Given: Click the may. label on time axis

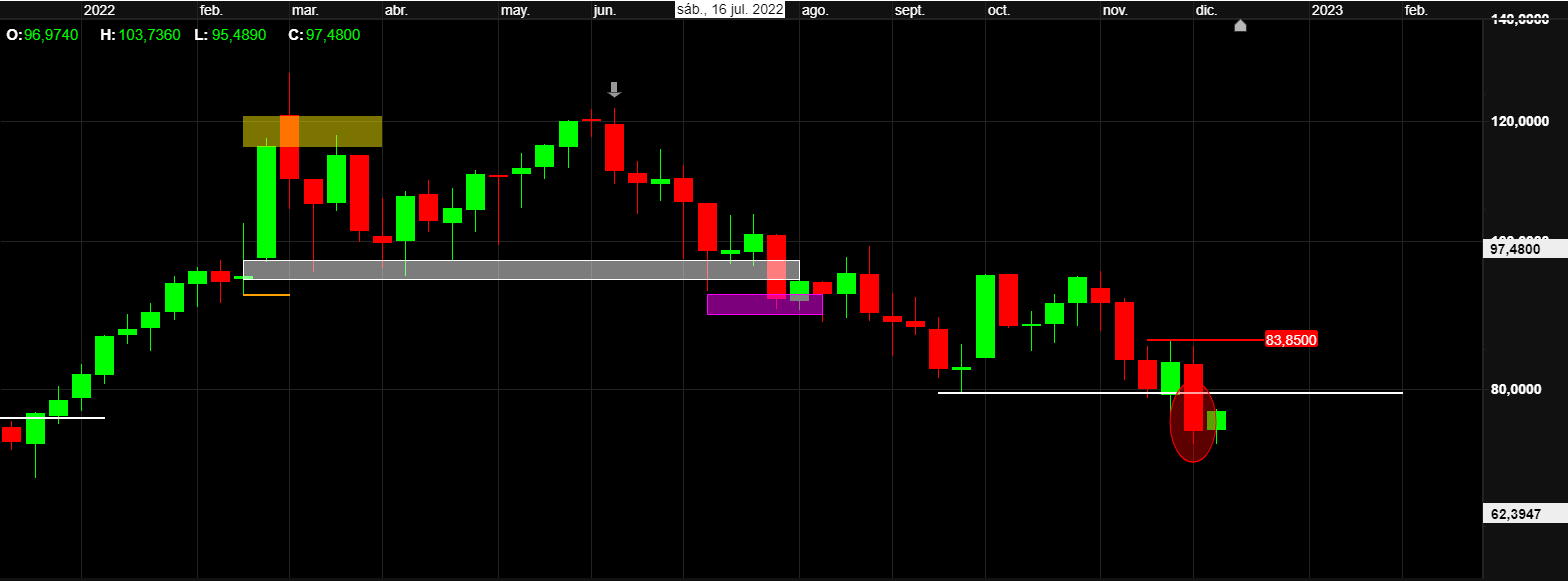Looking at the screenshot, I should (x=515, y=10).
